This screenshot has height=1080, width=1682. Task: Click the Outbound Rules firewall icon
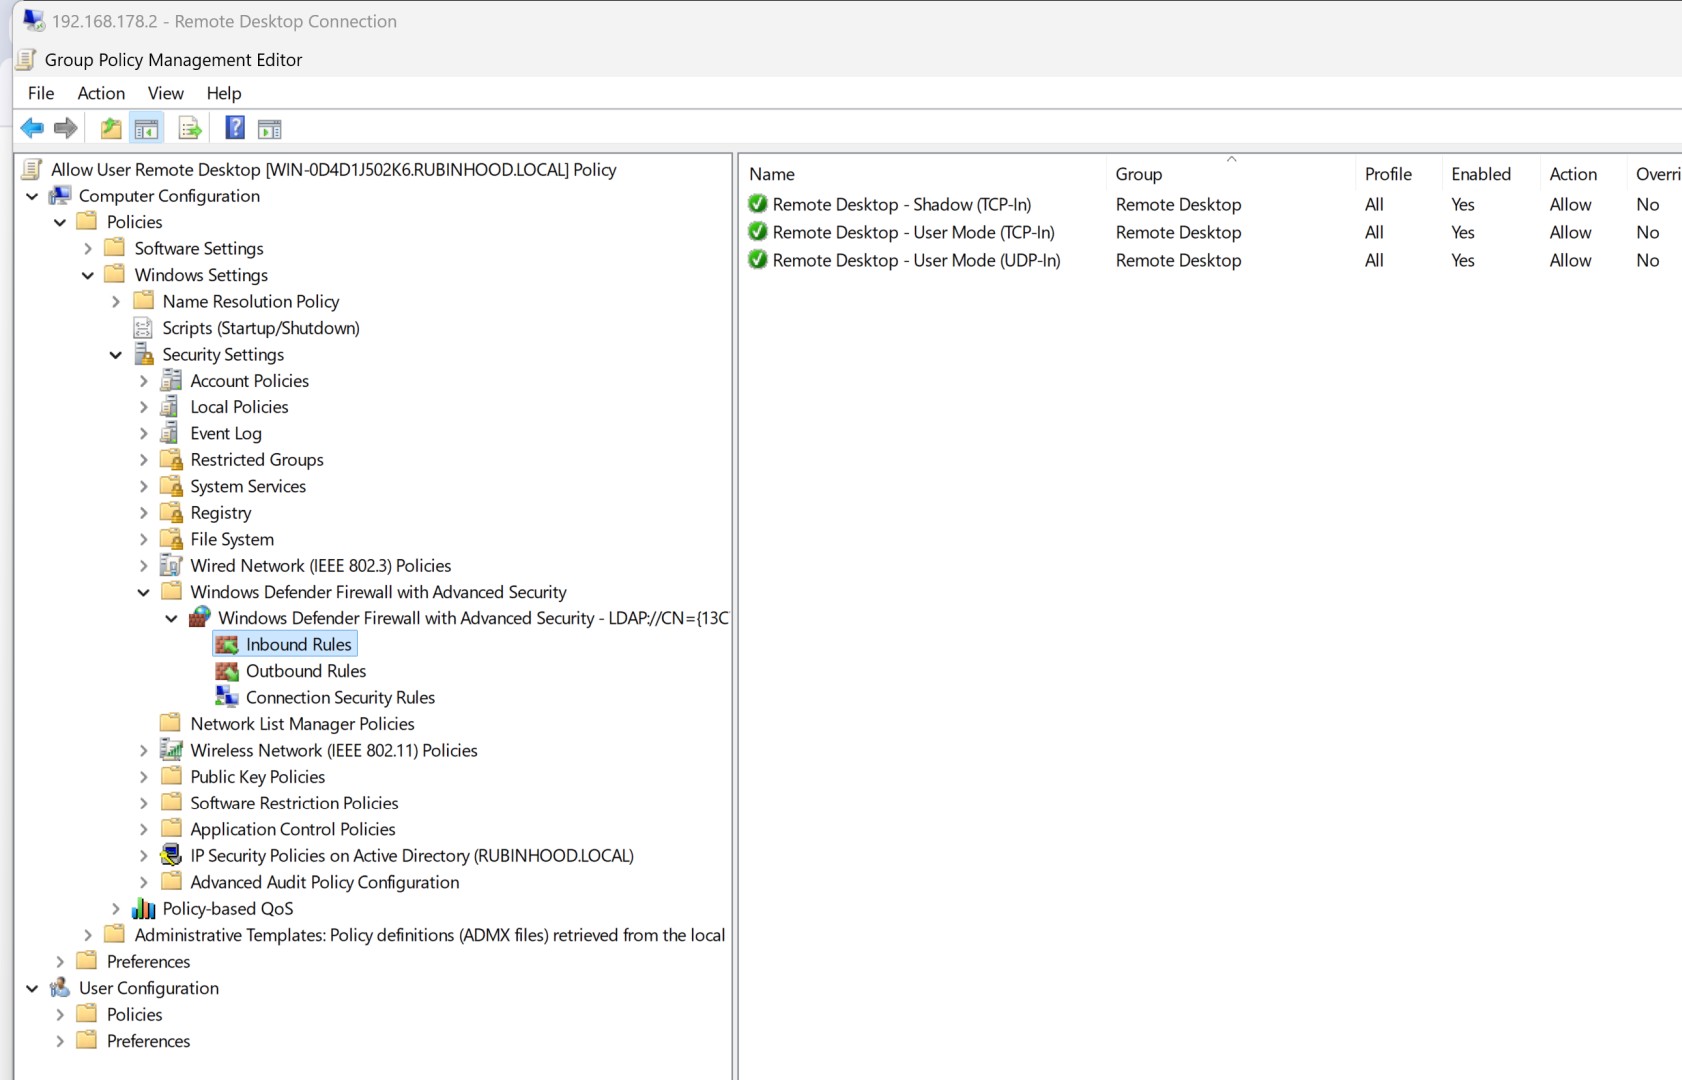tap(227, 671)
